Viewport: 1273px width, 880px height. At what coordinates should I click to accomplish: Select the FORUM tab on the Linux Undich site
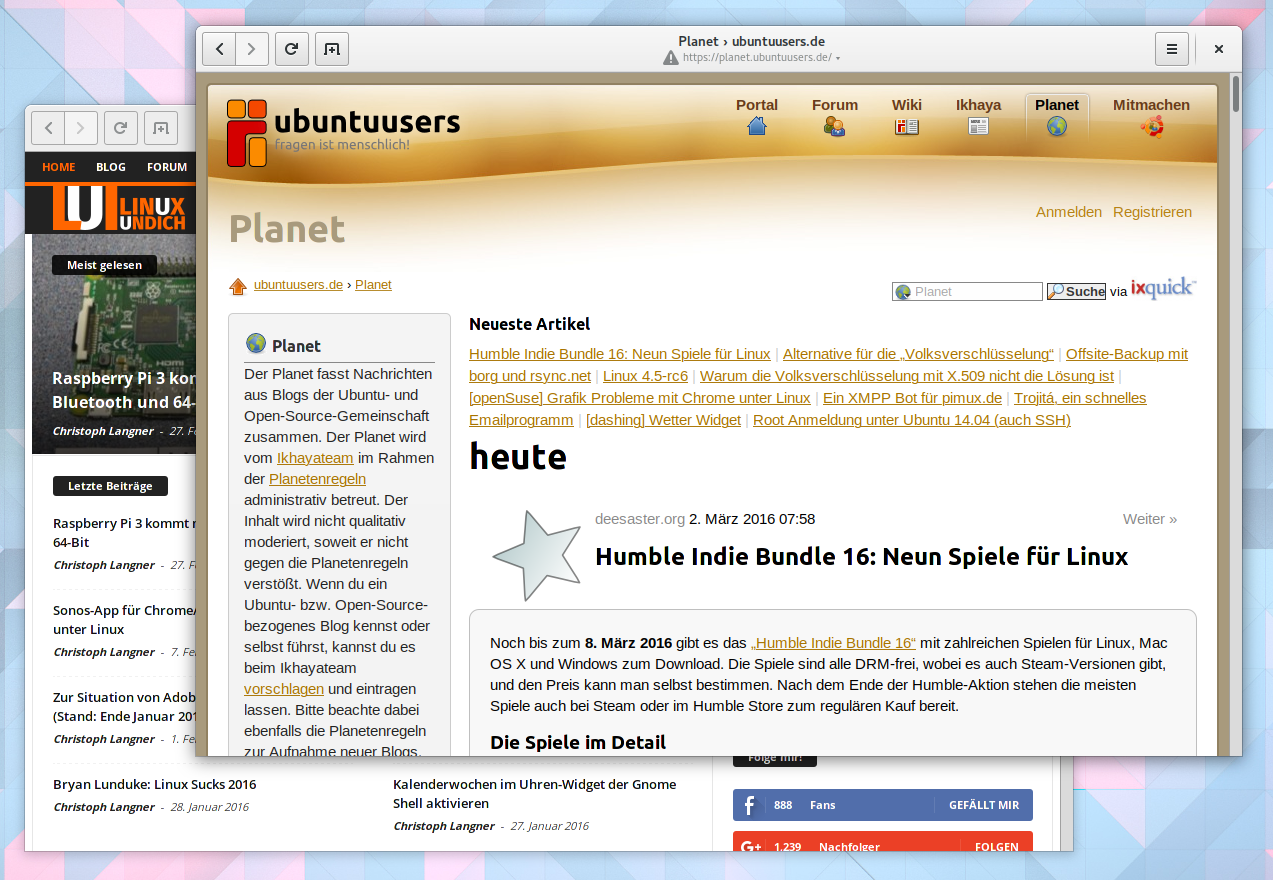[x=166, y=167]
